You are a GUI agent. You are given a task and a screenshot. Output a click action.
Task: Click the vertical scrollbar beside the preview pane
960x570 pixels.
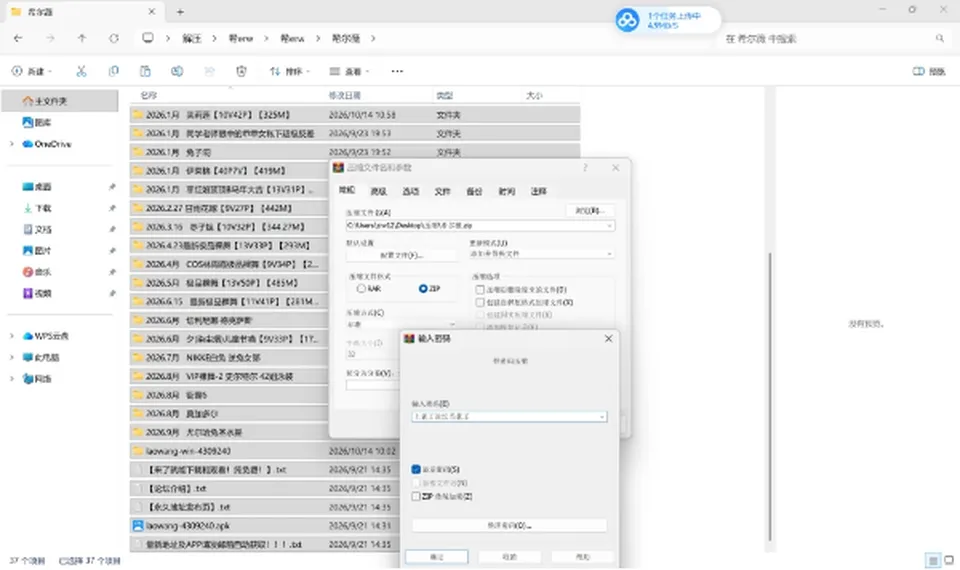tap(770, 397)
